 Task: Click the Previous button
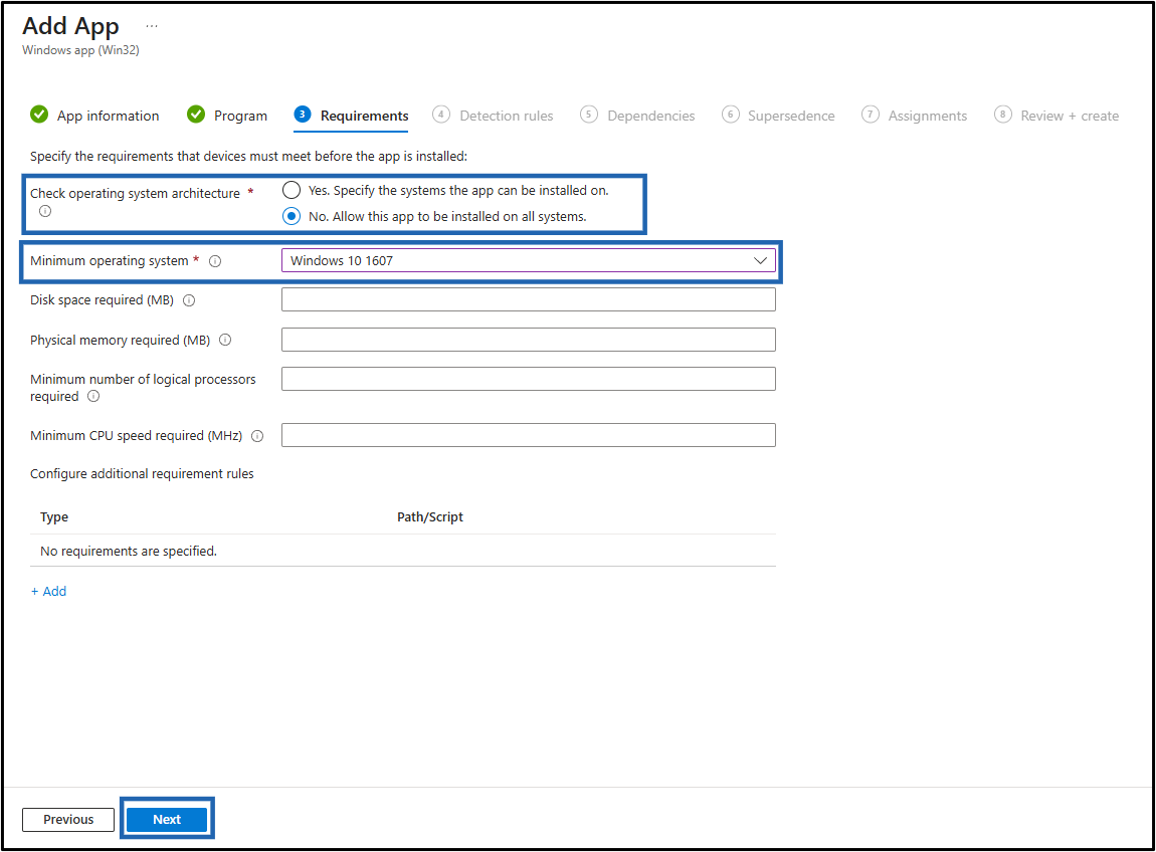pyautogui.click(x=68, y=819)
